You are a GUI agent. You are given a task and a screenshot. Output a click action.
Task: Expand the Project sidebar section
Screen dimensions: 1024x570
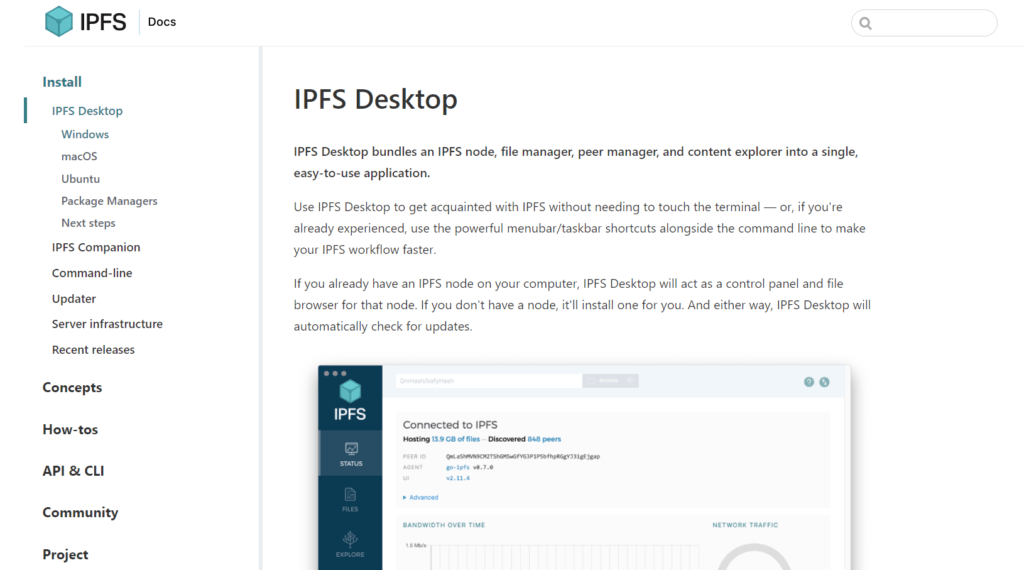coord(65,554)
